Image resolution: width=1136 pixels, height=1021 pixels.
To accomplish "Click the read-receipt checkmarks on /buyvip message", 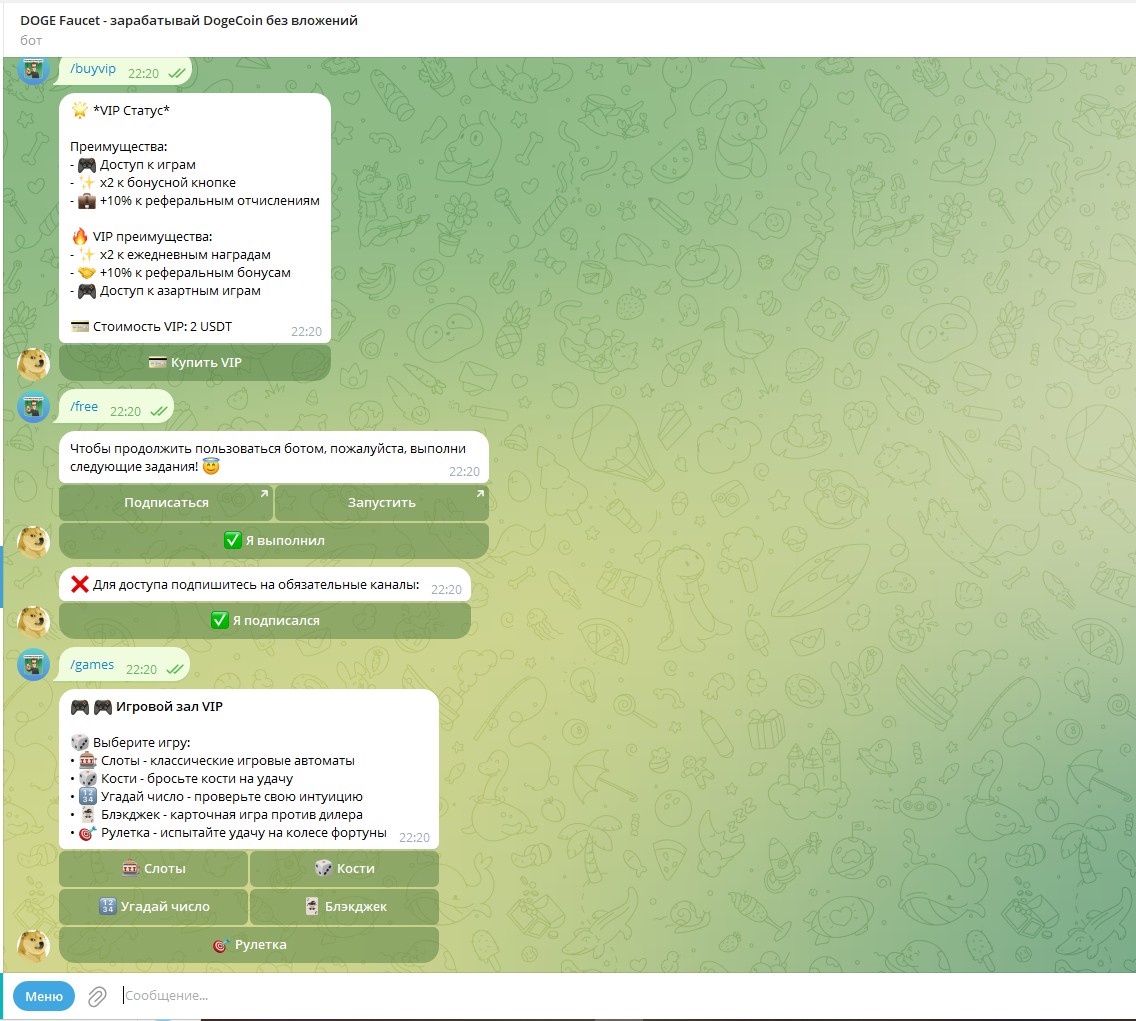I will pyautogui.click(x=177, y=73).
